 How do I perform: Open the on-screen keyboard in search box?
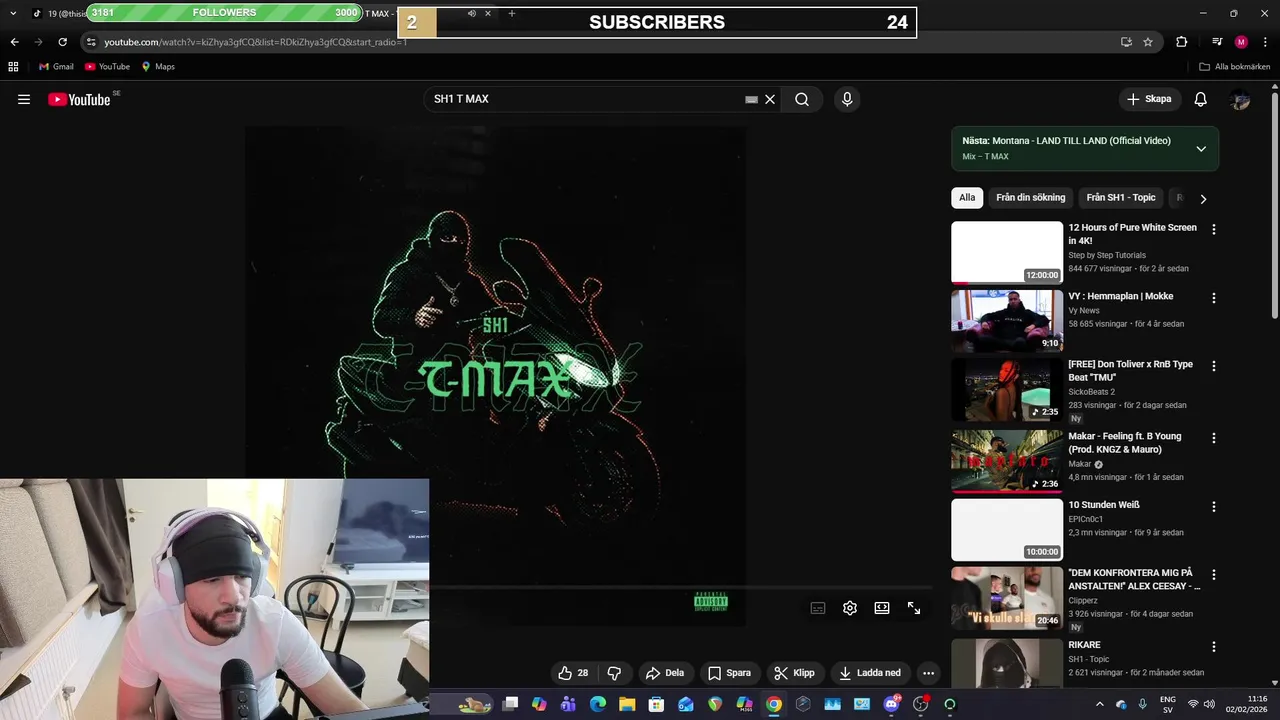[751, 99]
